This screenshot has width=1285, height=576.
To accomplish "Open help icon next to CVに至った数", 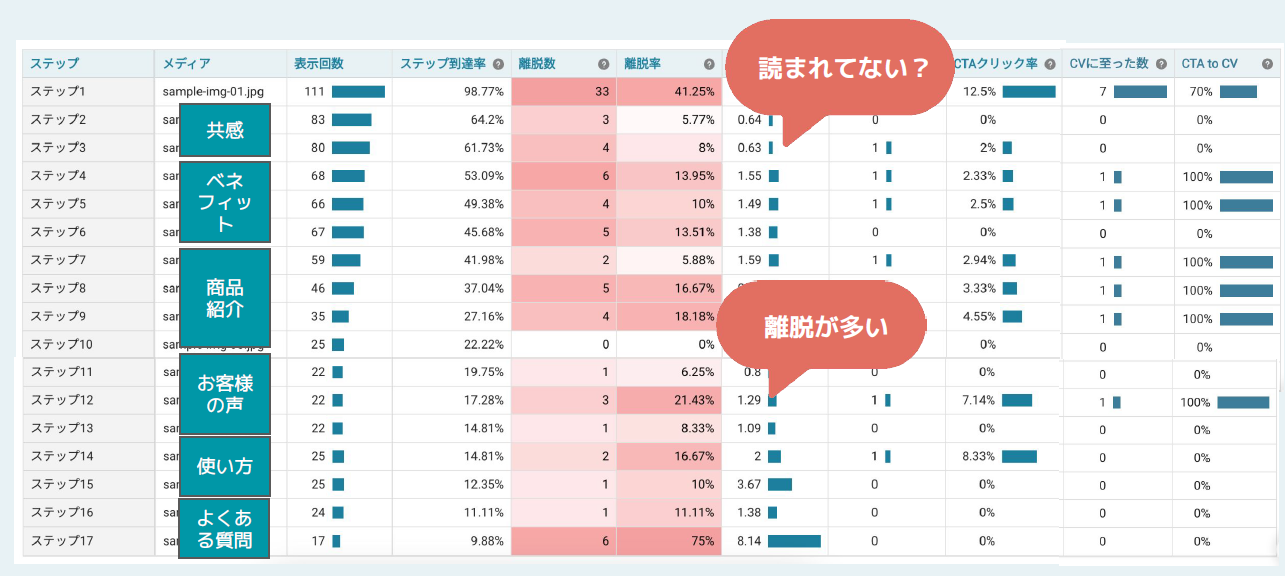I will tap(1161, 64).
